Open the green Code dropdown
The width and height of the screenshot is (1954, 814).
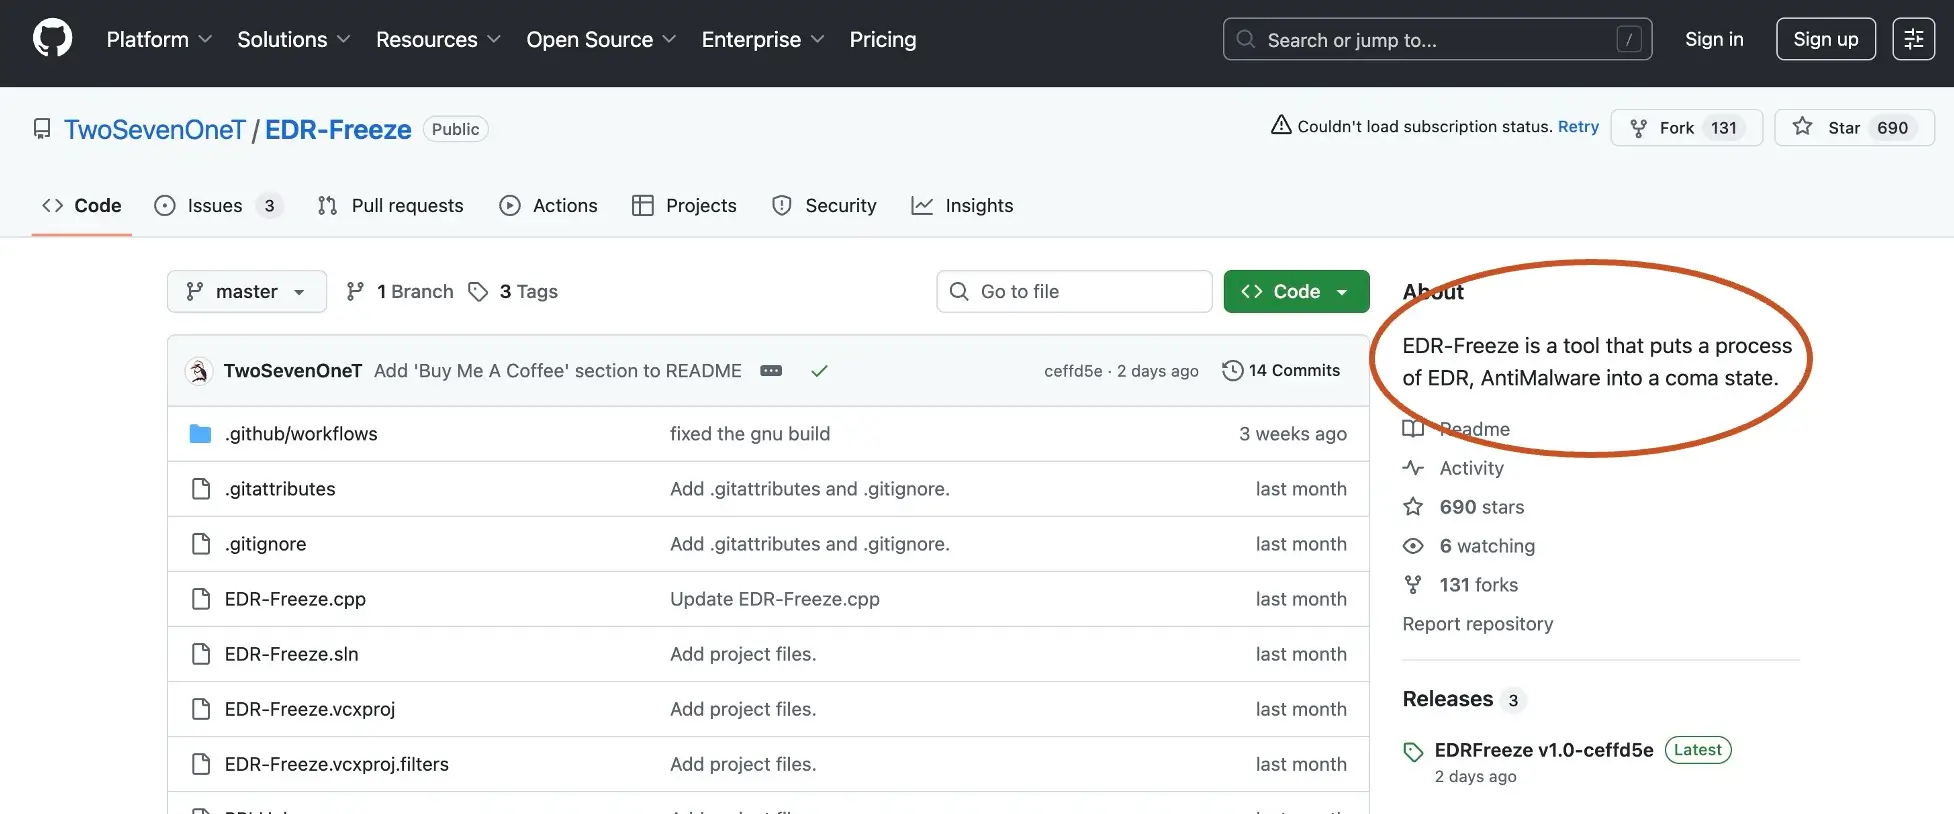[1296, 291]
